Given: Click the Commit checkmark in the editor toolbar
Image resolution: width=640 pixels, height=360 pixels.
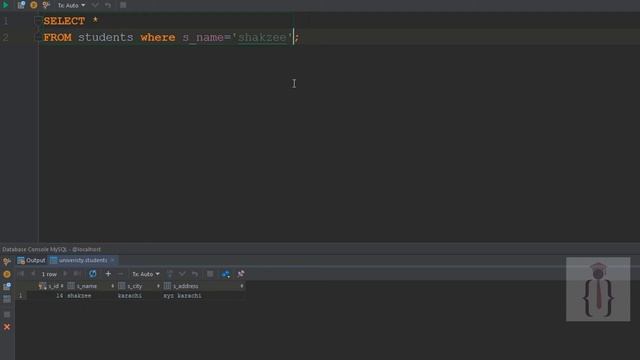Looking at the screenshot, I should click(x=95, y=5).
